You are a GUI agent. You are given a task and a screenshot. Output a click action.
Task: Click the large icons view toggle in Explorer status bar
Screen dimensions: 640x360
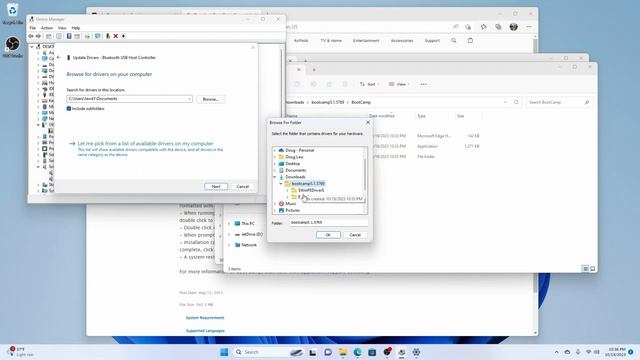pos(592,269)
